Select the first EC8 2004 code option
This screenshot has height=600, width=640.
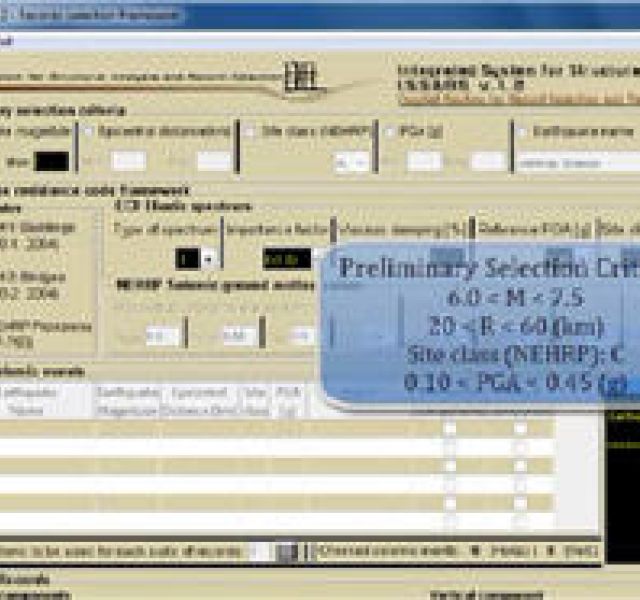pyautogui.click(x=37, y=236)
